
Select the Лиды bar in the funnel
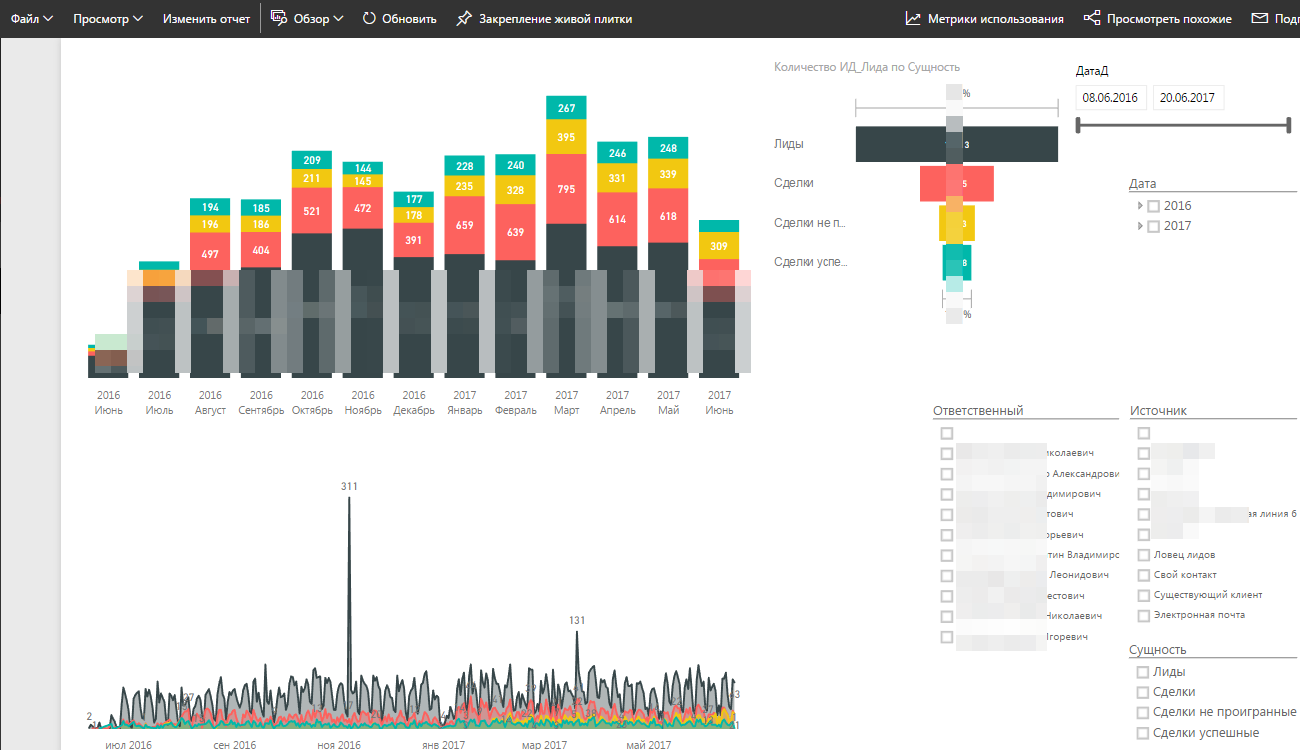tap(957, 144)
